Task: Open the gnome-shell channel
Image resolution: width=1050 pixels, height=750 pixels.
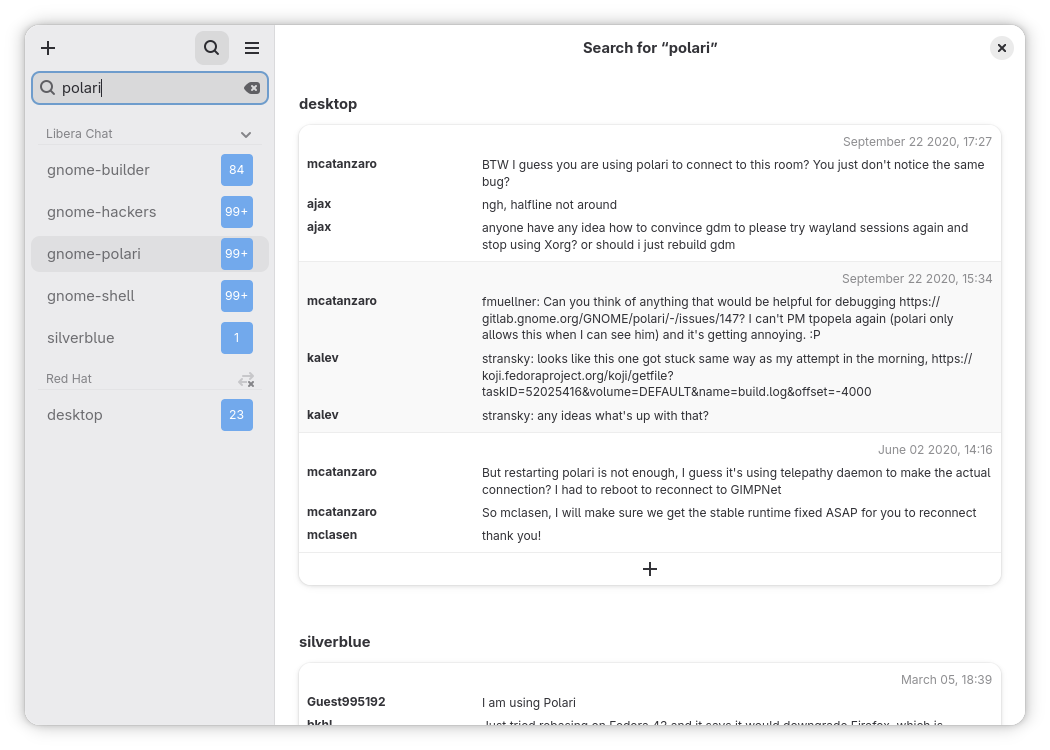Action: [90, 296]
